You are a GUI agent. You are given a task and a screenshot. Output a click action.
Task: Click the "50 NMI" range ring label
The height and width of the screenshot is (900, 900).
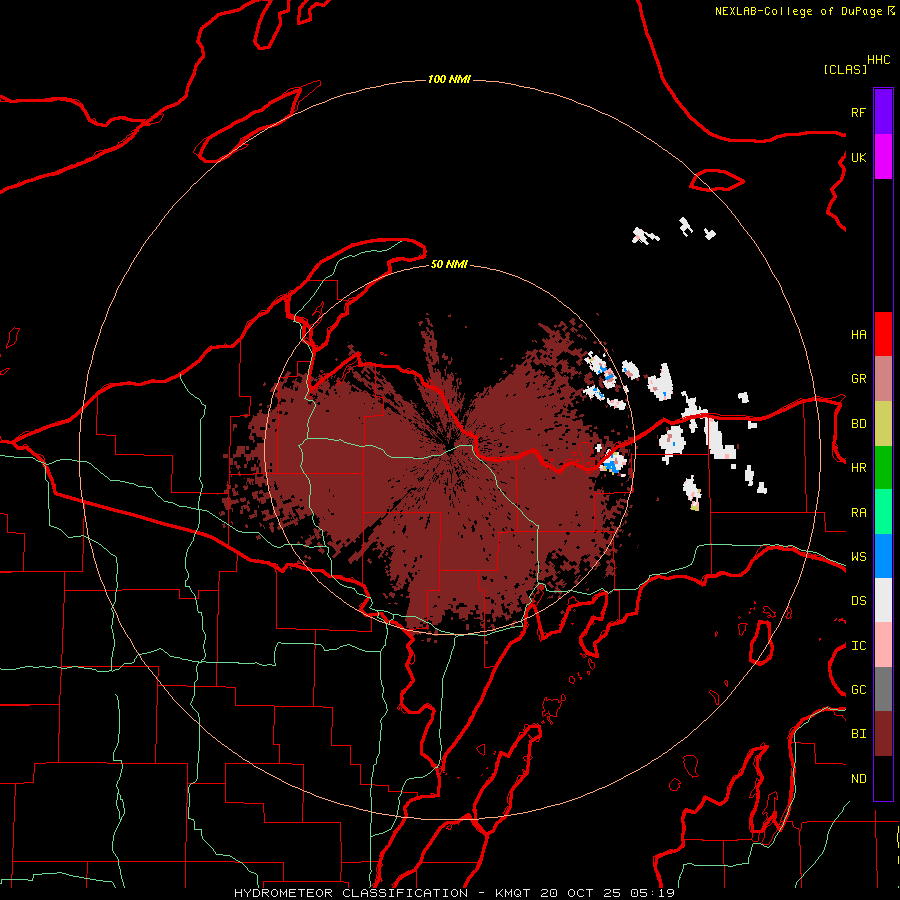point(449,264)
